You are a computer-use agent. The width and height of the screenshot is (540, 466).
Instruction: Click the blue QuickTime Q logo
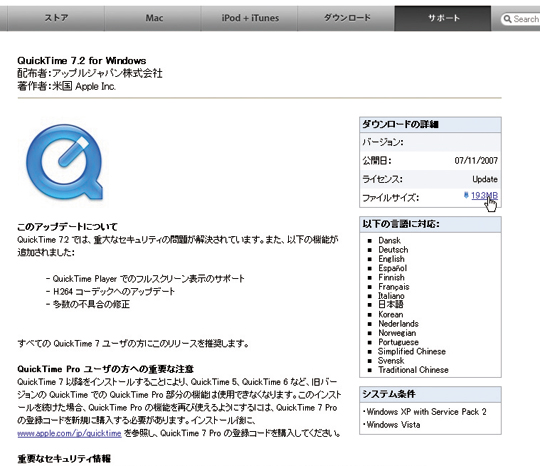[x=65, y=162]
